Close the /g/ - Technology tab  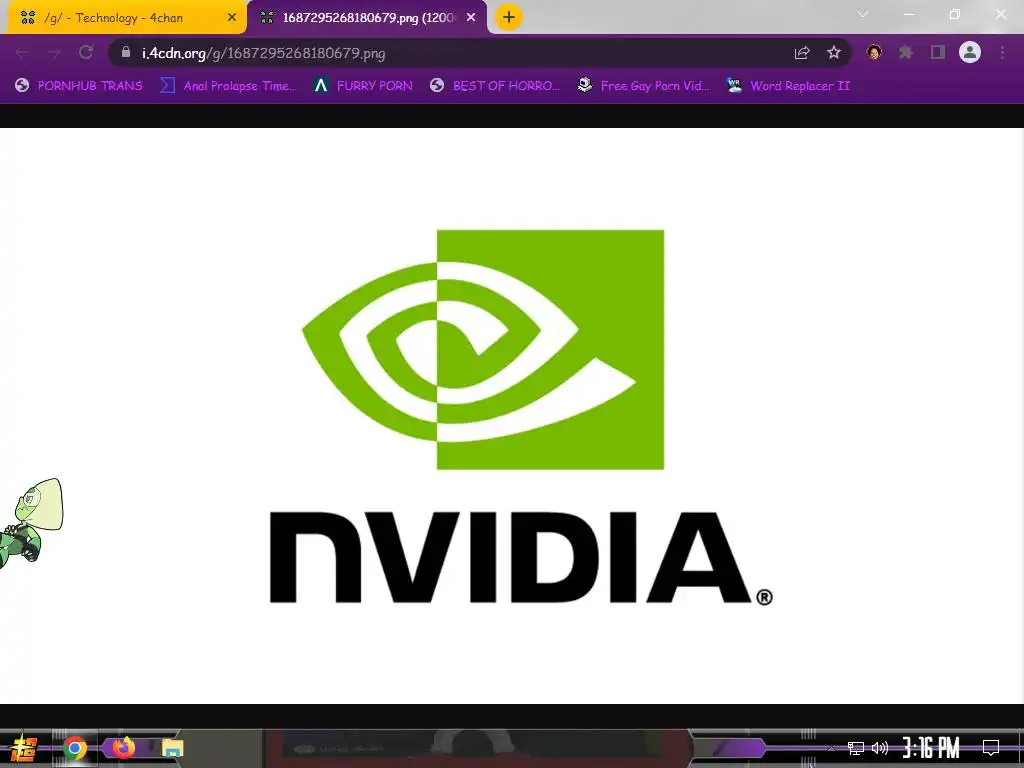[232, 18]
